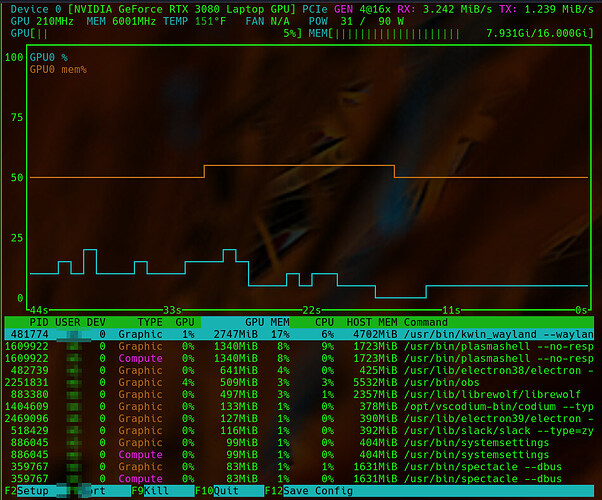Sort by GPU MEM column header

267,323
